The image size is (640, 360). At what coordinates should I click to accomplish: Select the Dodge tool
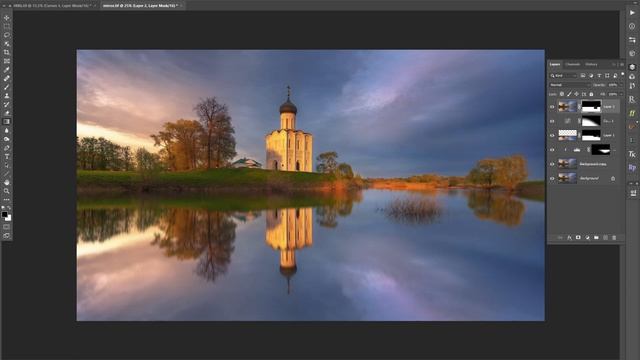click(7, 139)
